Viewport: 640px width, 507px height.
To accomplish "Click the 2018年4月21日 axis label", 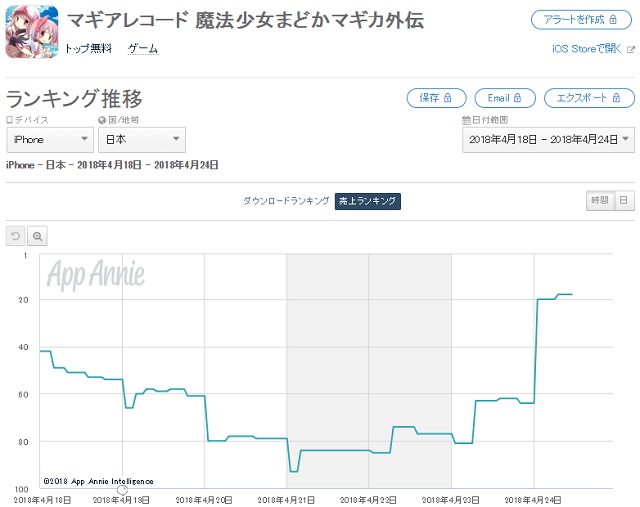I will (286, 500).
